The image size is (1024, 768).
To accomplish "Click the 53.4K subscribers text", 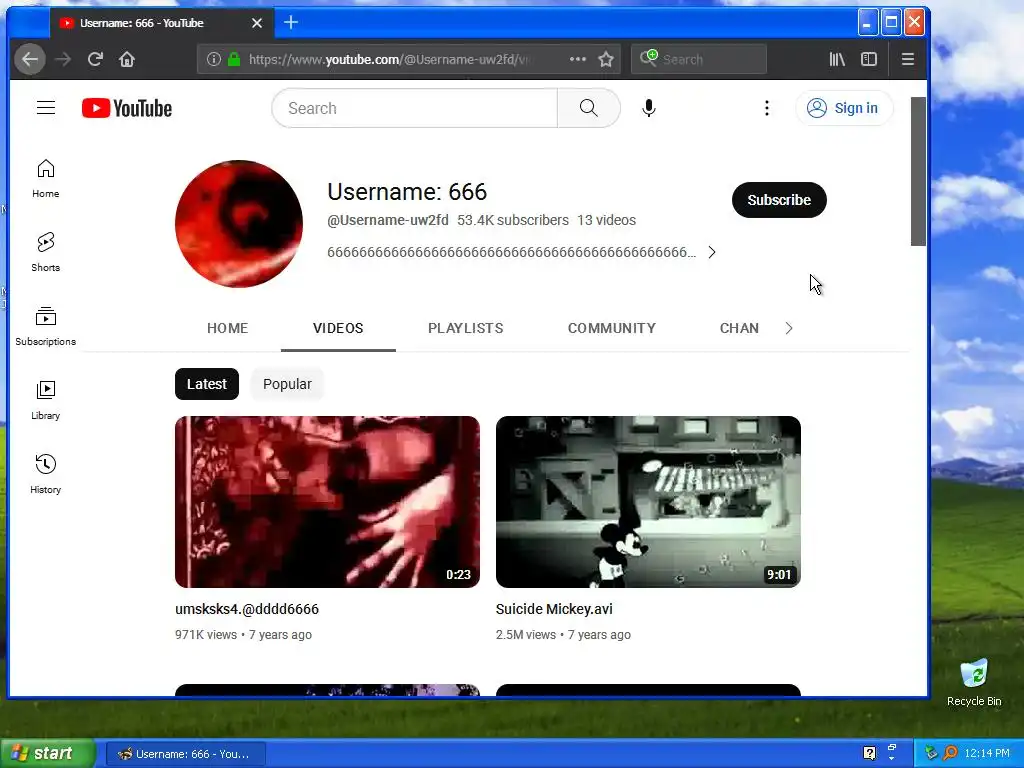I will [513, 220].
